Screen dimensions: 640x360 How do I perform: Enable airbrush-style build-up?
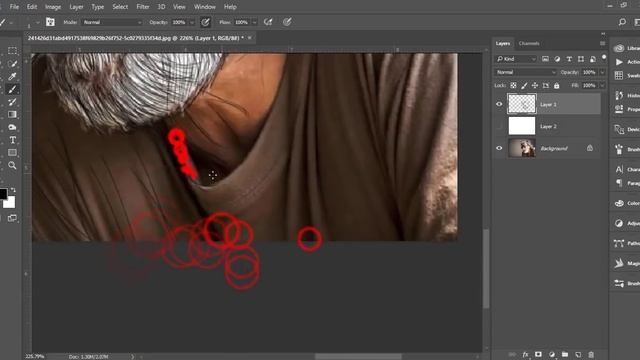(x=268, y=22)
